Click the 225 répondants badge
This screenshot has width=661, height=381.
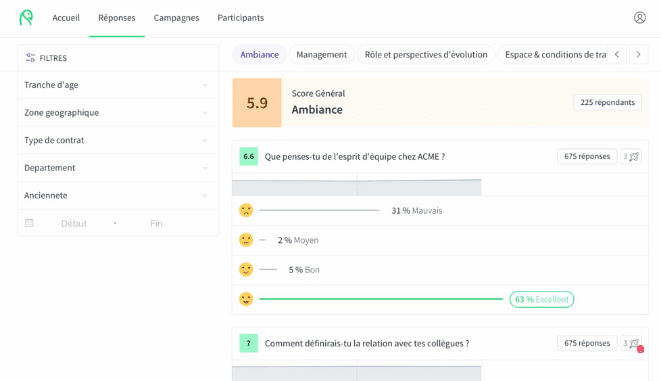(x=607, y=102)
